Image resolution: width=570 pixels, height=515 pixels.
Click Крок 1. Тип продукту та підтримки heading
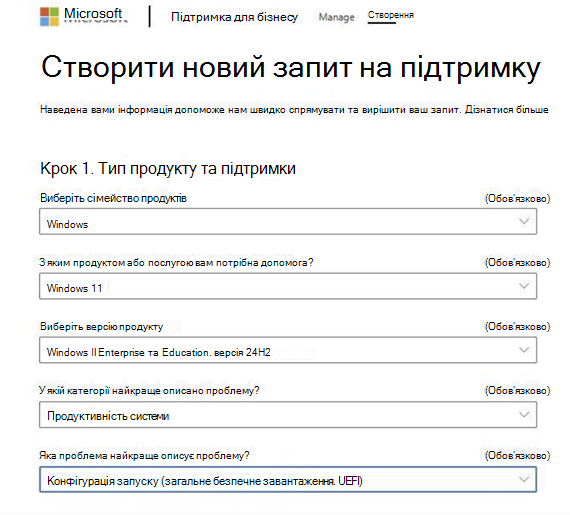click(168, 168)
